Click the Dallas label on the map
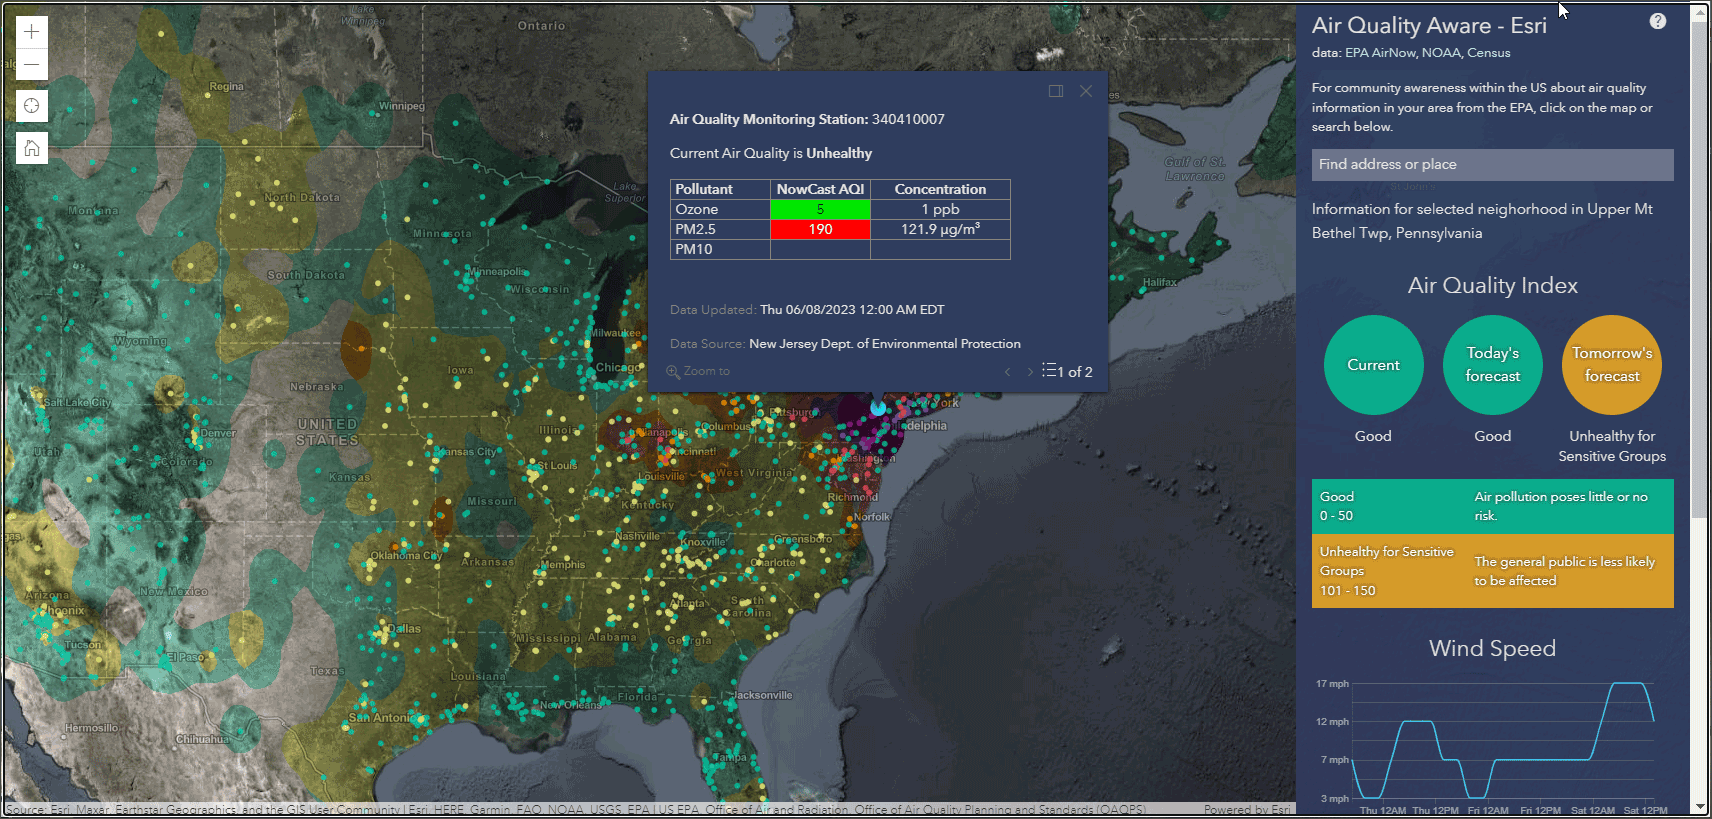Viewport: 1712px width, 819px height. pos(404,629)
